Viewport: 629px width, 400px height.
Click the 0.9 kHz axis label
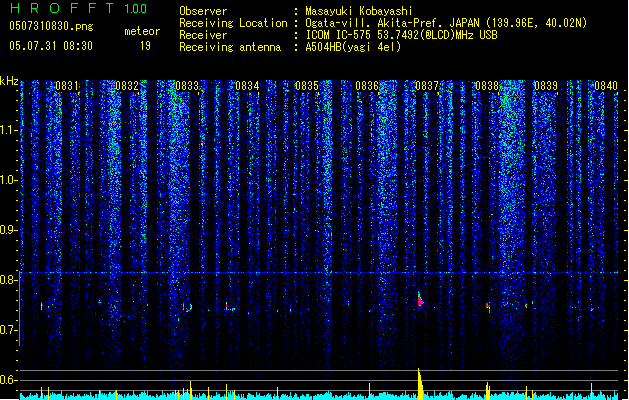tap(8, 230)
